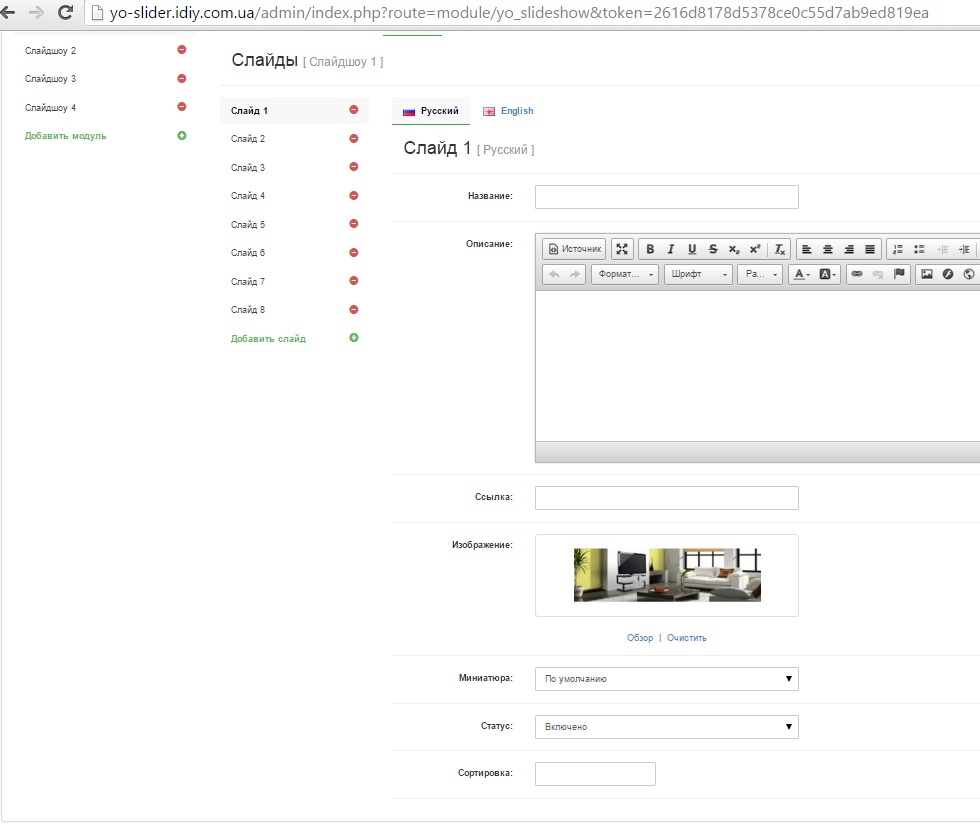Image resolution: width=980 pixels, height=832 pixels.
Task: Open the Шрифт font dropdown
Action: 698,274
